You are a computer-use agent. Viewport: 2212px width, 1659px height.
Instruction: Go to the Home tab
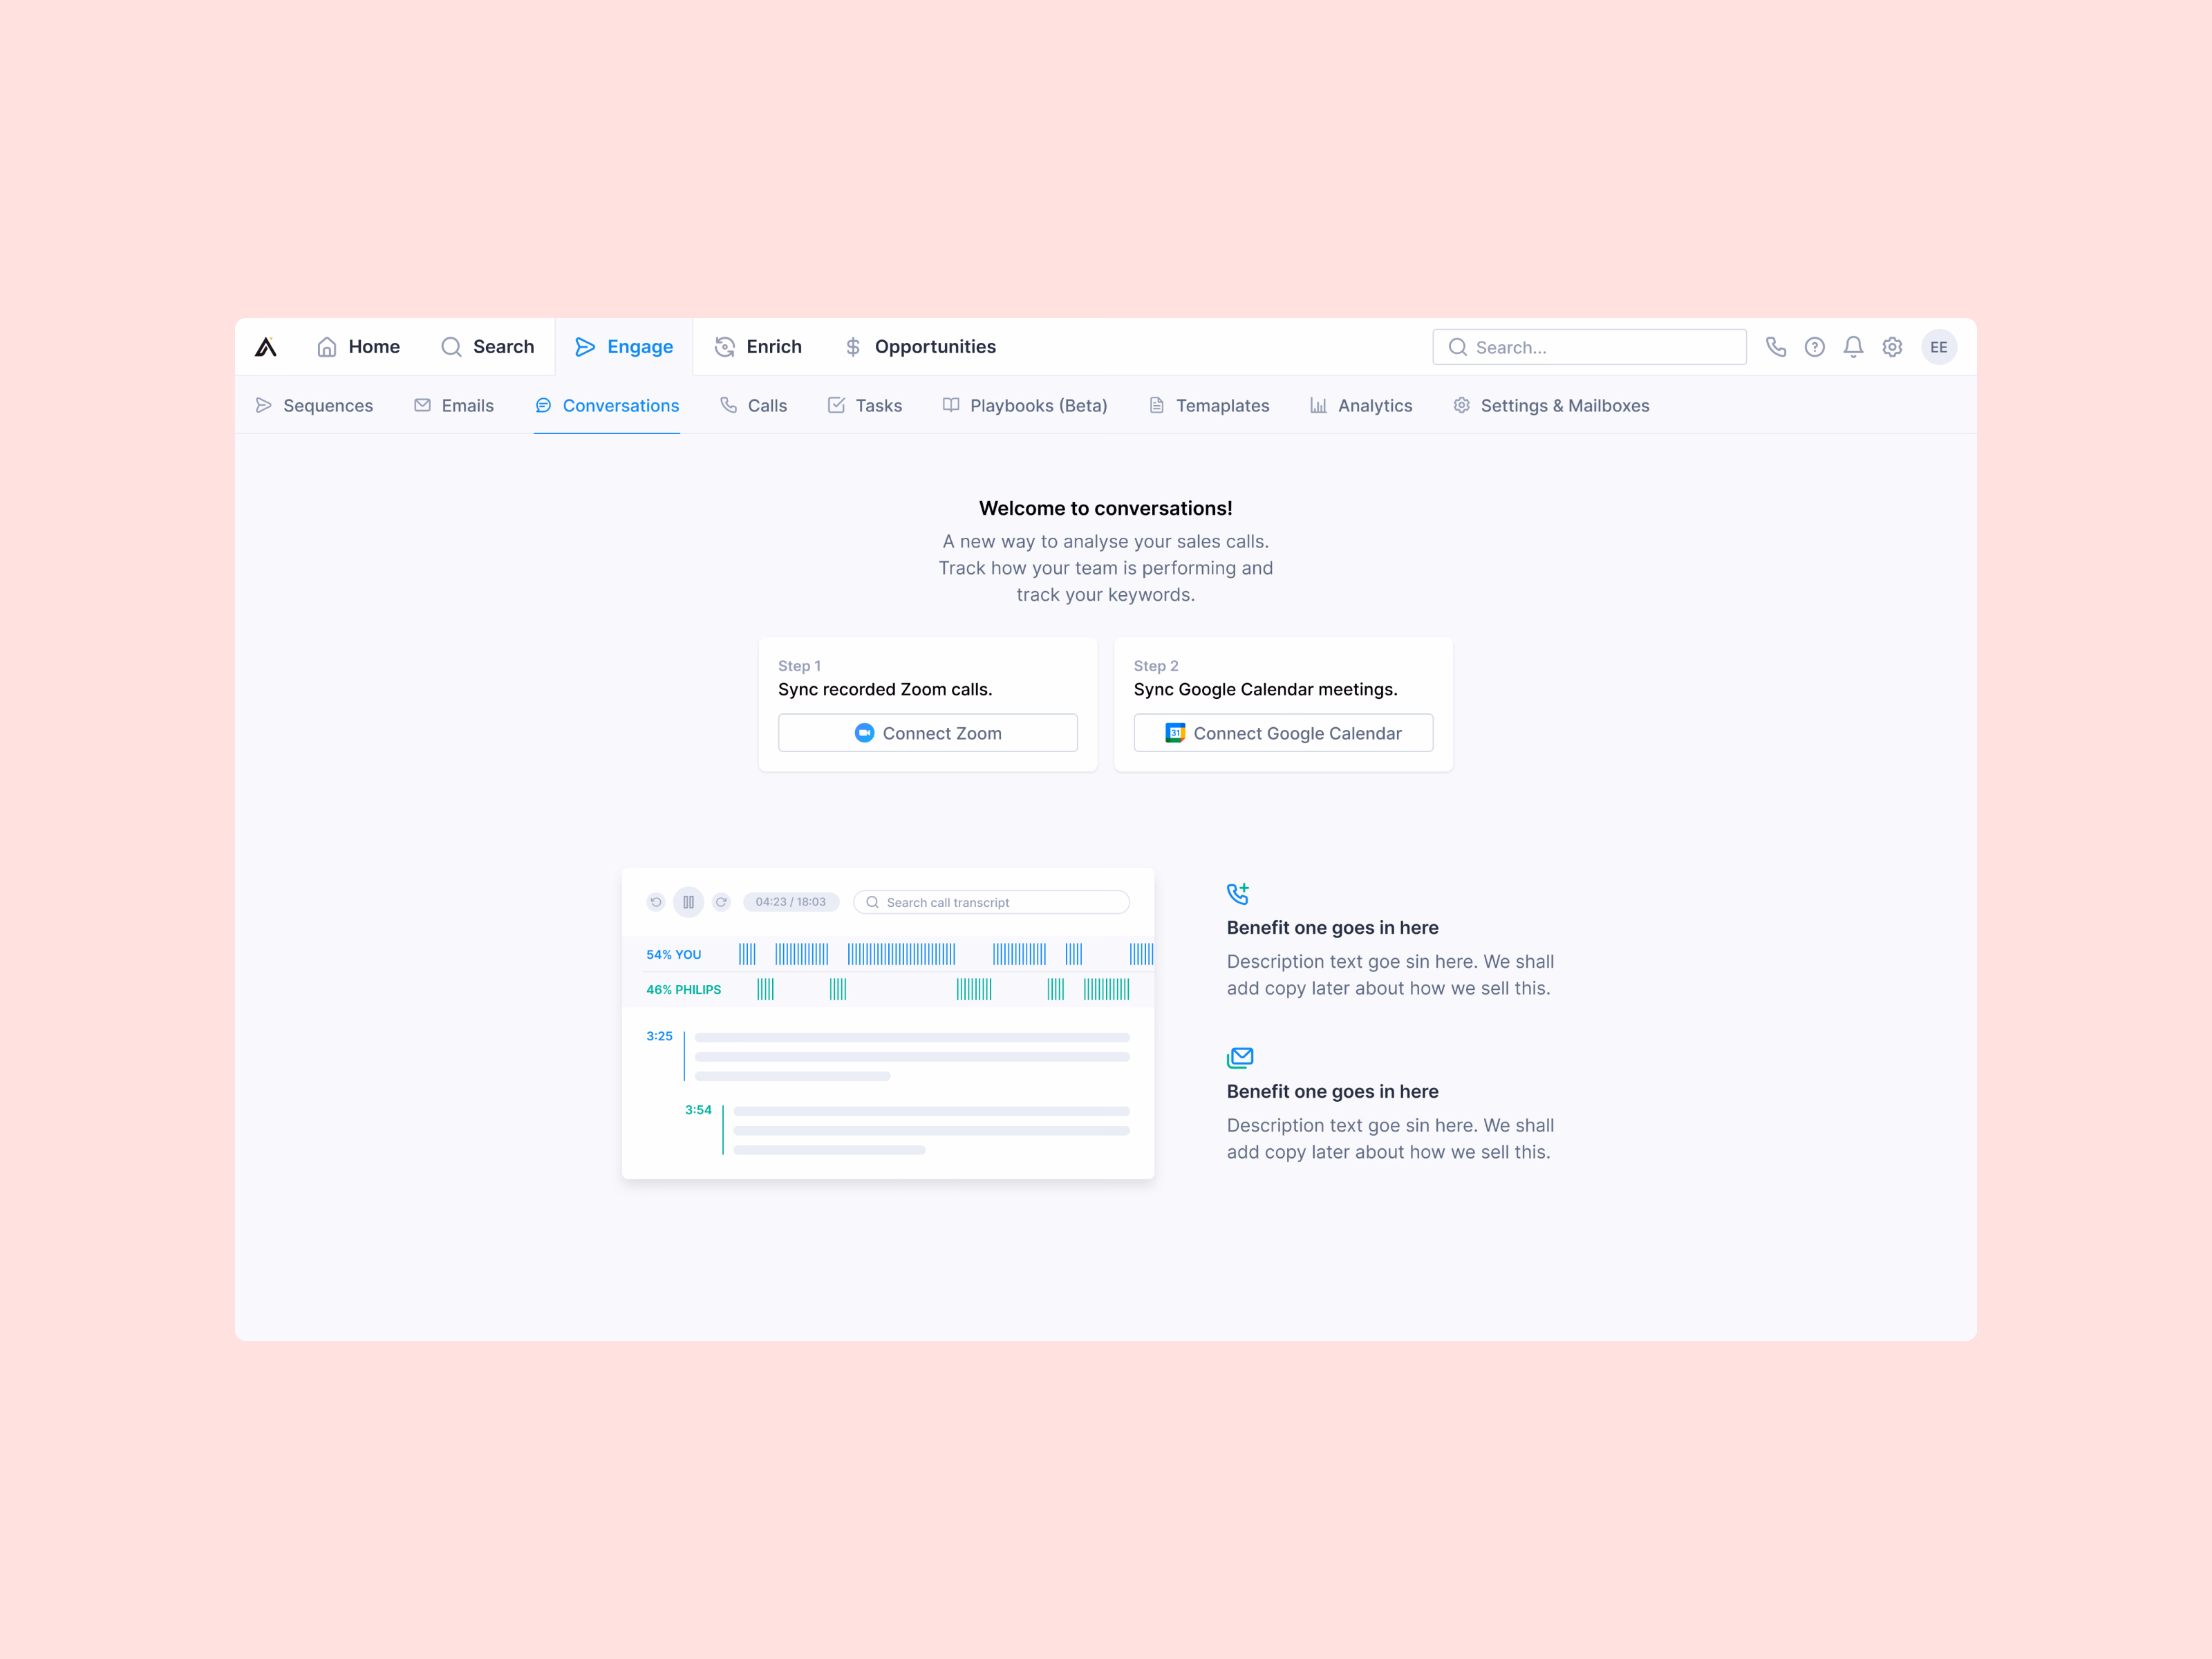click(358, 347)
